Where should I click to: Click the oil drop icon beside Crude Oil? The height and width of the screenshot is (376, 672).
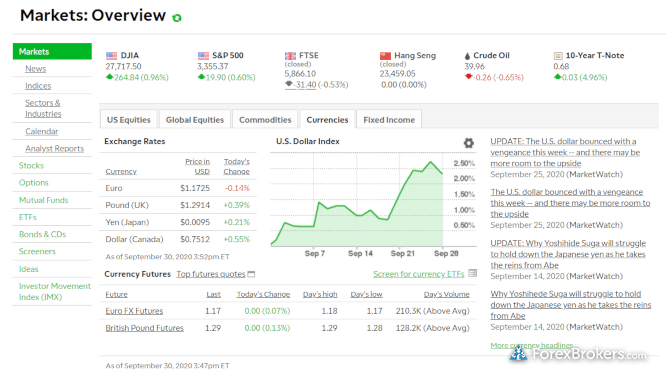click(x=467, y=56)
